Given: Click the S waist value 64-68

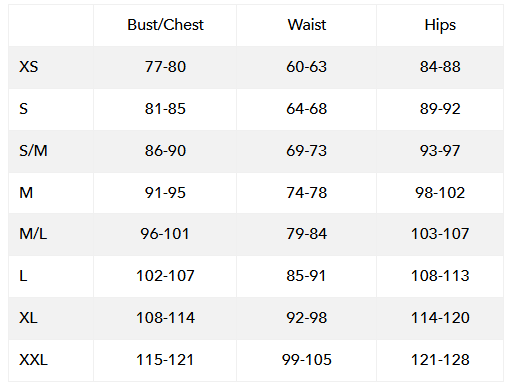Looking at the screenshot, I should click(307, 109).
